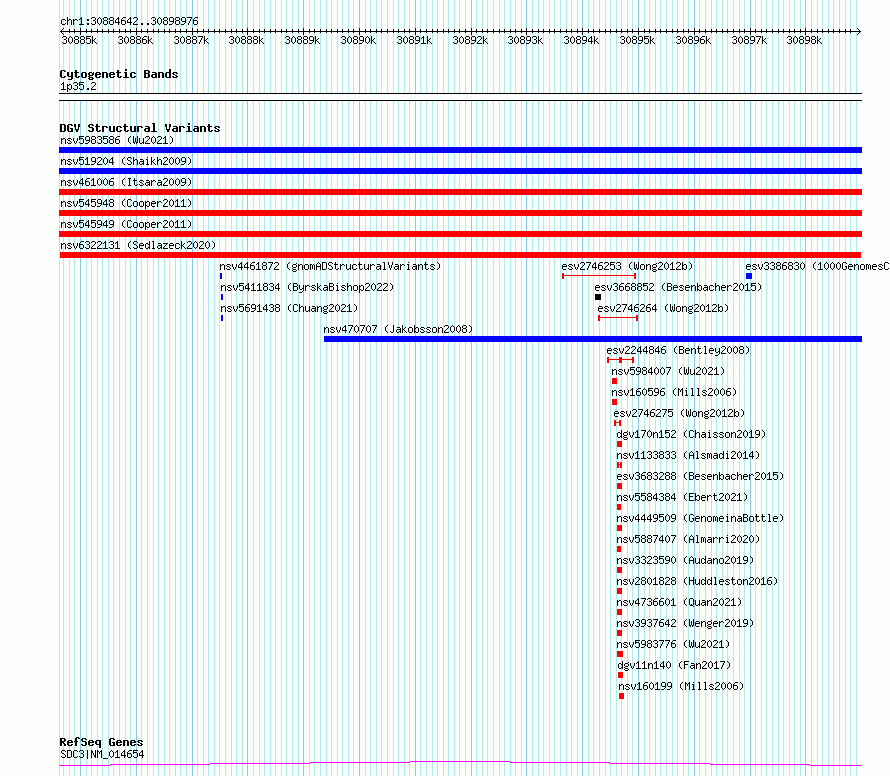Click the esv3668852 (Besenbacher2015) black marker

tap(598, 297)
